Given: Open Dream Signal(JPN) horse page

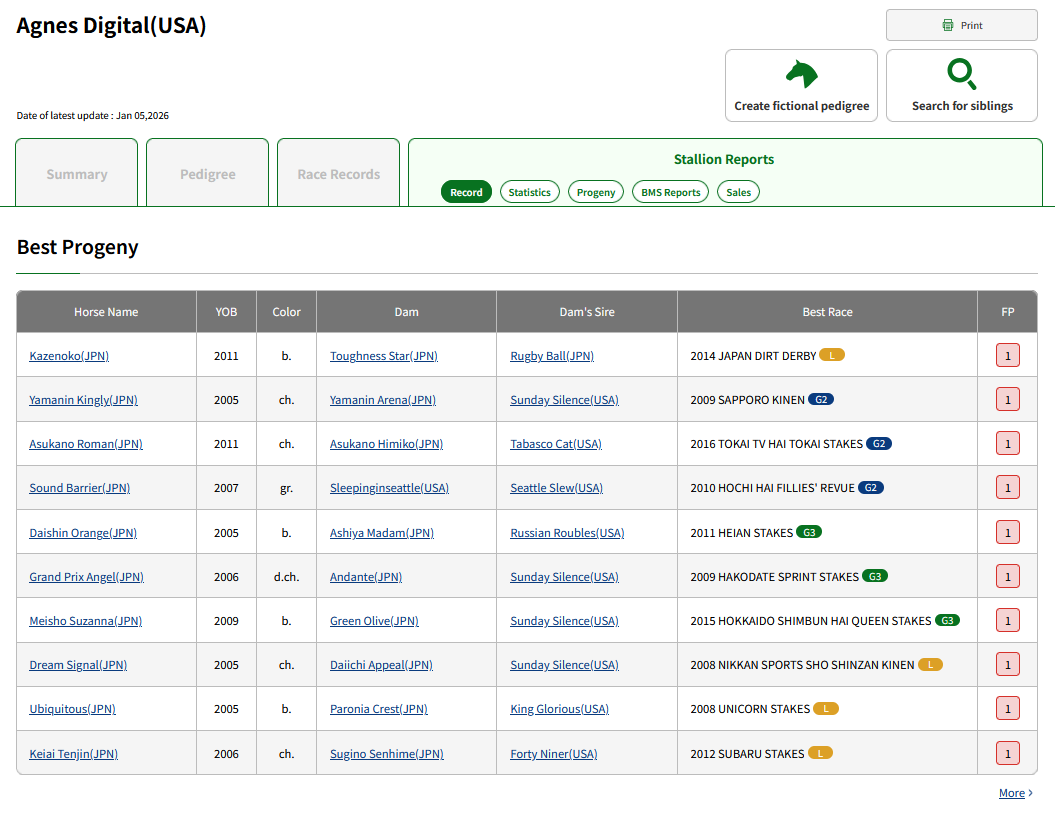Looking at the screenshot, I should point(78,665).
